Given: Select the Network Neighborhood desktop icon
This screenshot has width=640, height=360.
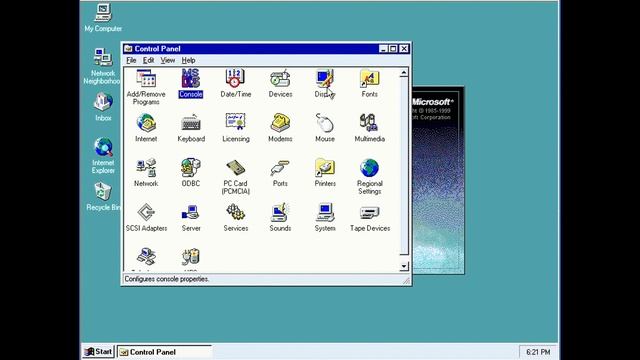Looking at the screenshot, I should [102, 66].
